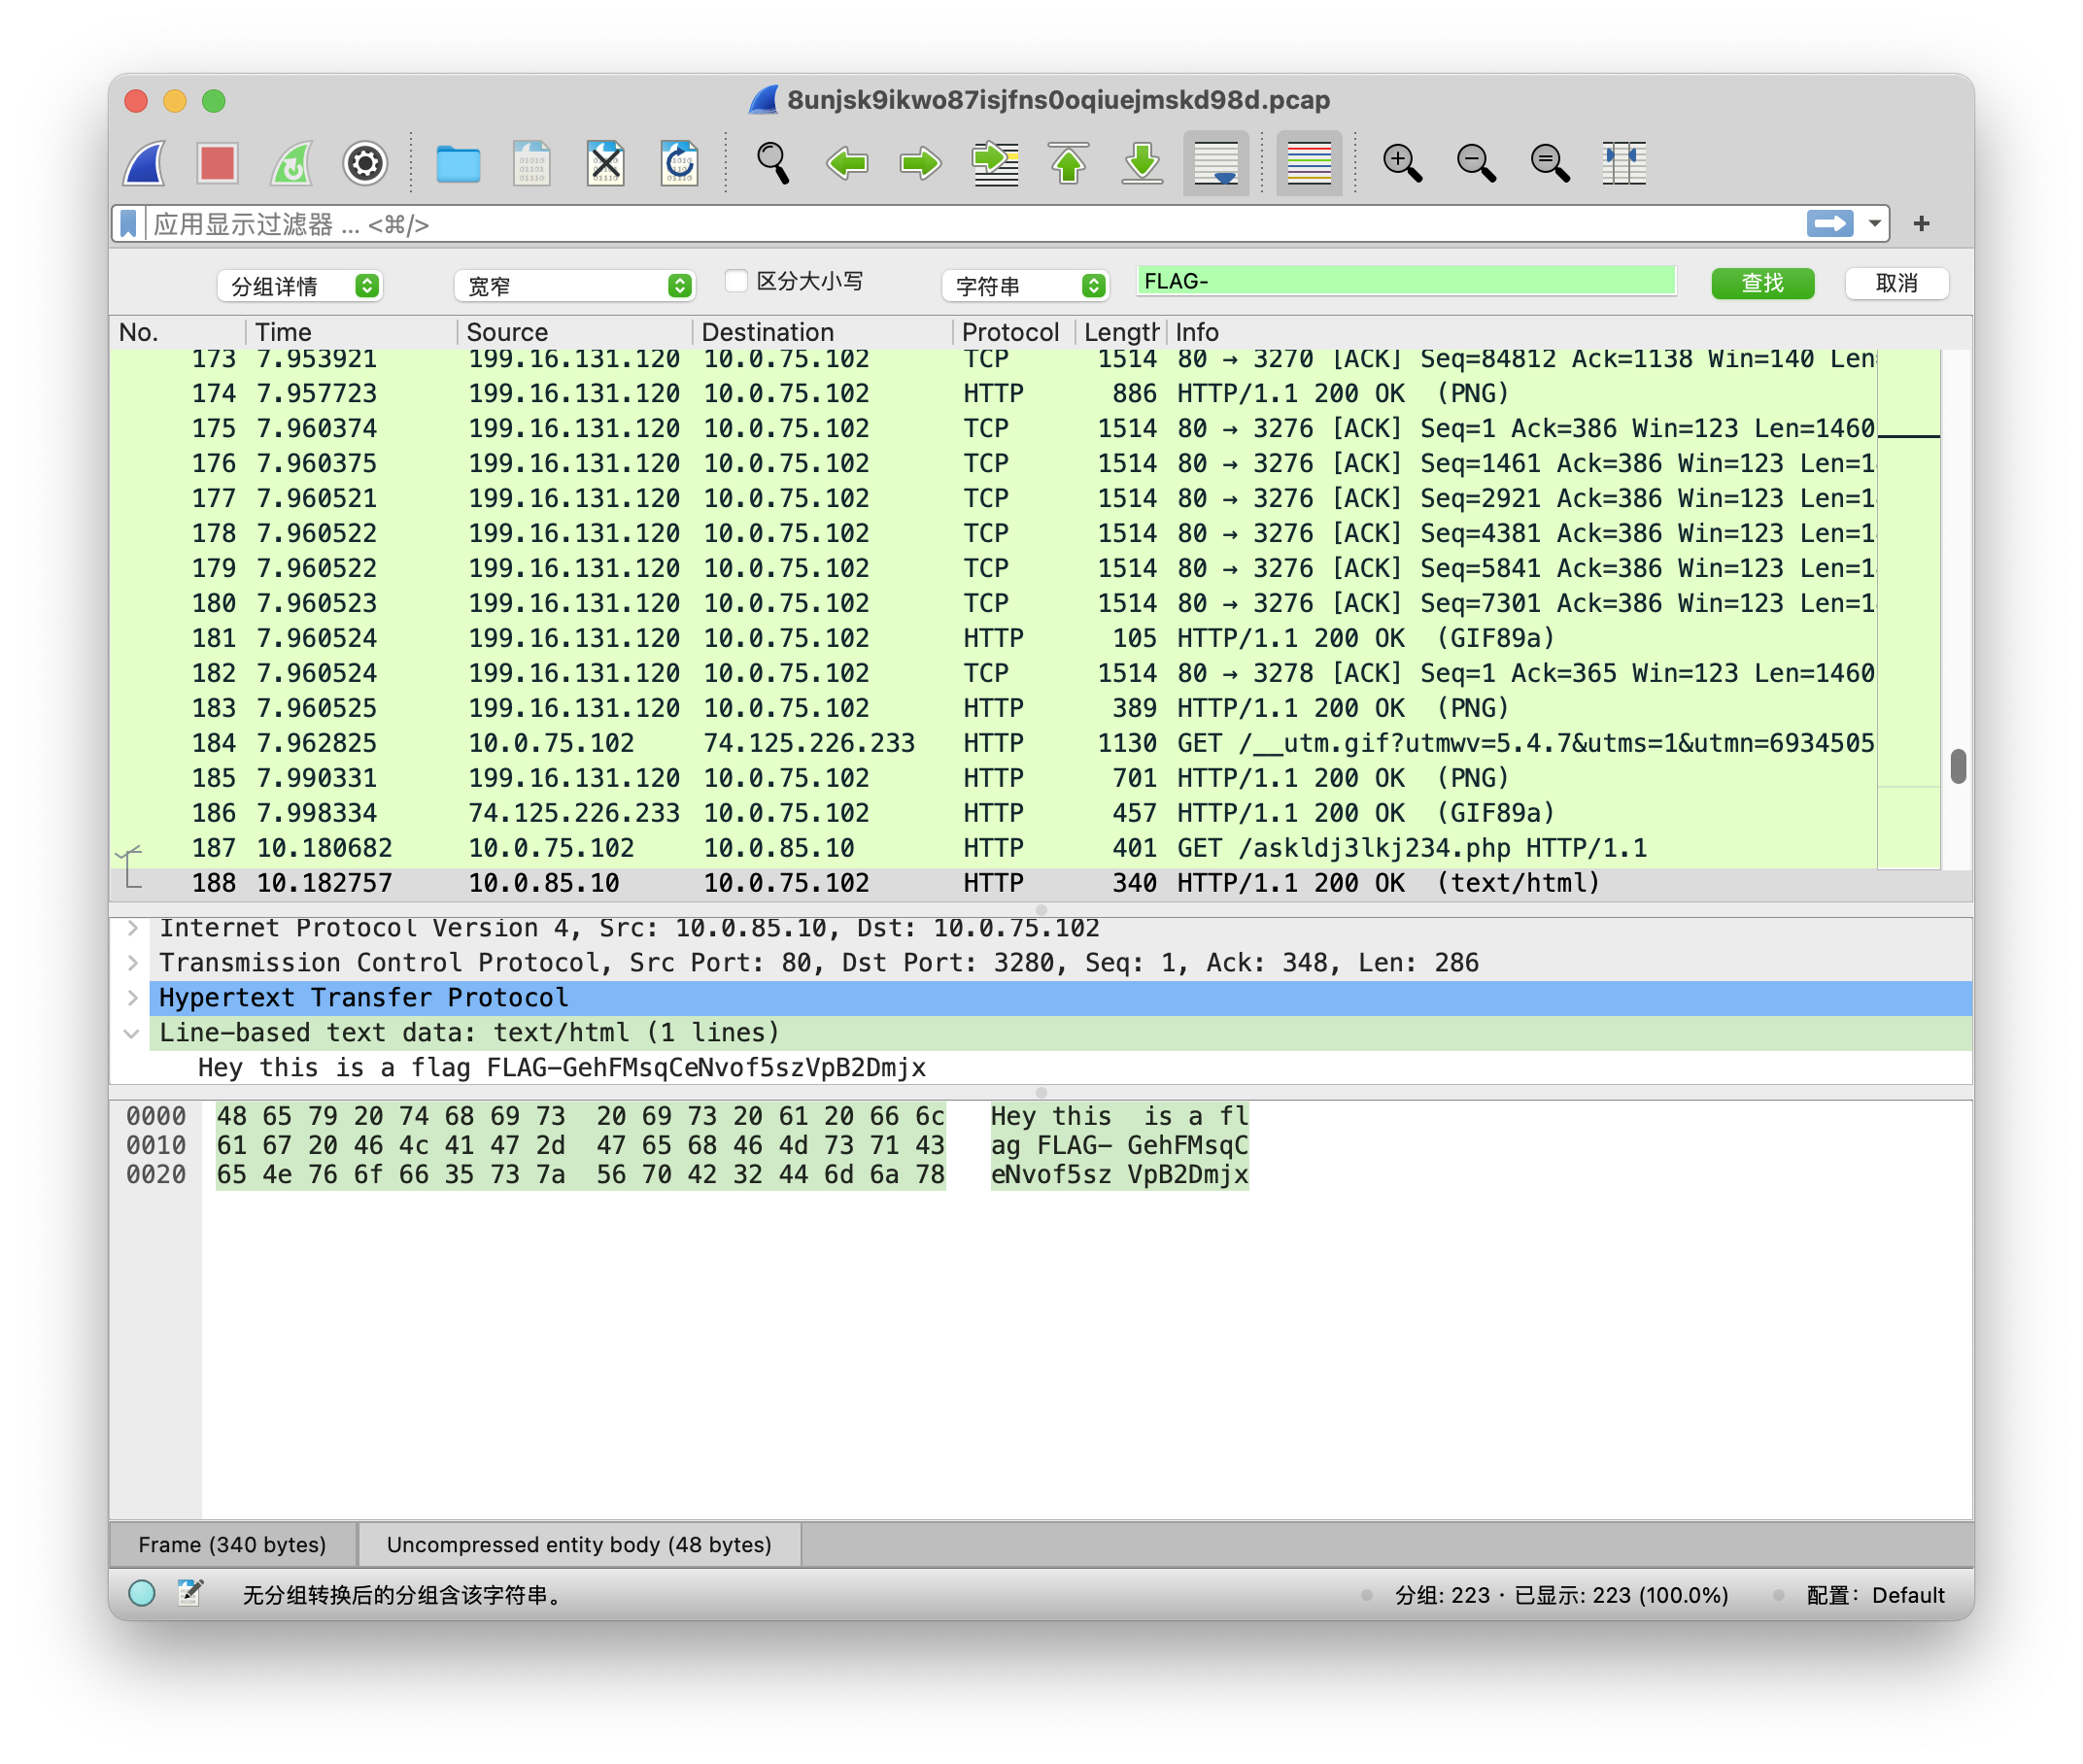Screen dimensions: 2083x1764
Task: Sort by the Source column header
Action: (574, 332)
